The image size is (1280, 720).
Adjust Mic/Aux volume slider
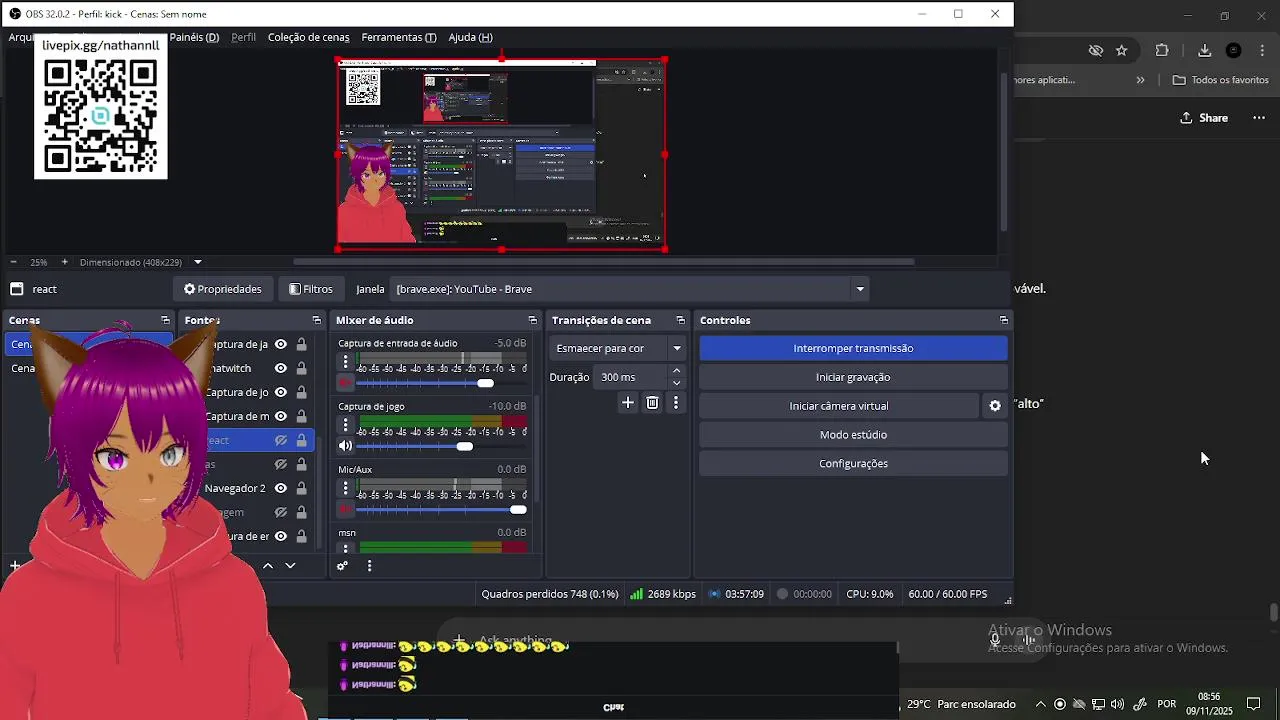point(441,509)
